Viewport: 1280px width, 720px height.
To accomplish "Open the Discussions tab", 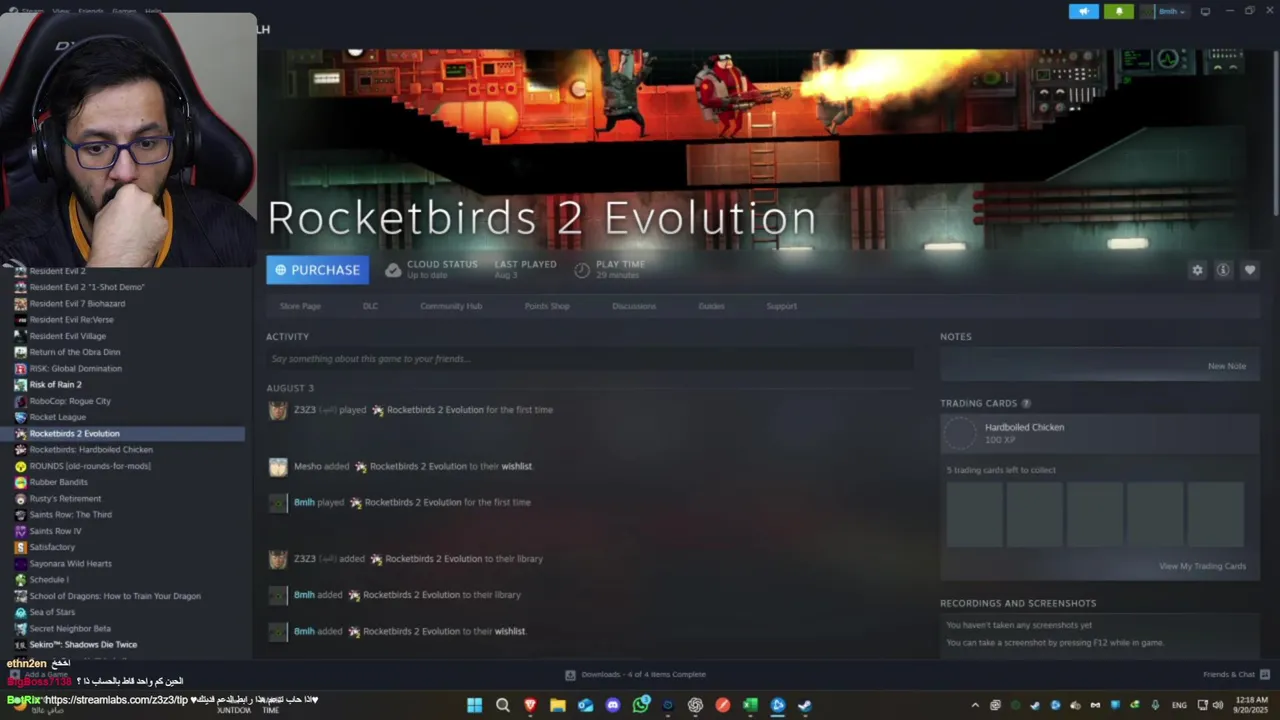I will click(634, 306).
